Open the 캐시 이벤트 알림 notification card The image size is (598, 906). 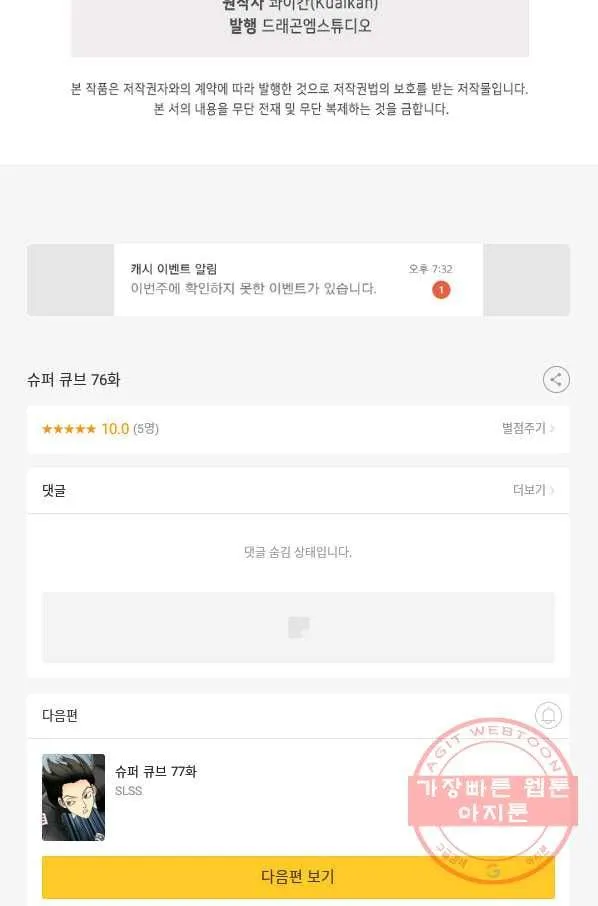[x=298, y=280]
